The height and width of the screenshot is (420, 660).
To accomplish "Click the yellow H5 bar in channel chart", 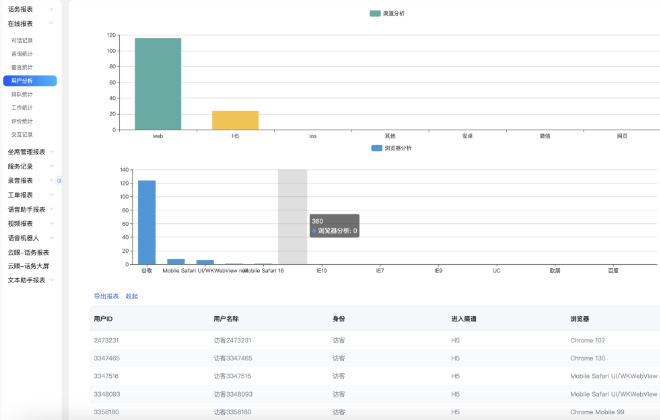I will click(x=235, y=120).
